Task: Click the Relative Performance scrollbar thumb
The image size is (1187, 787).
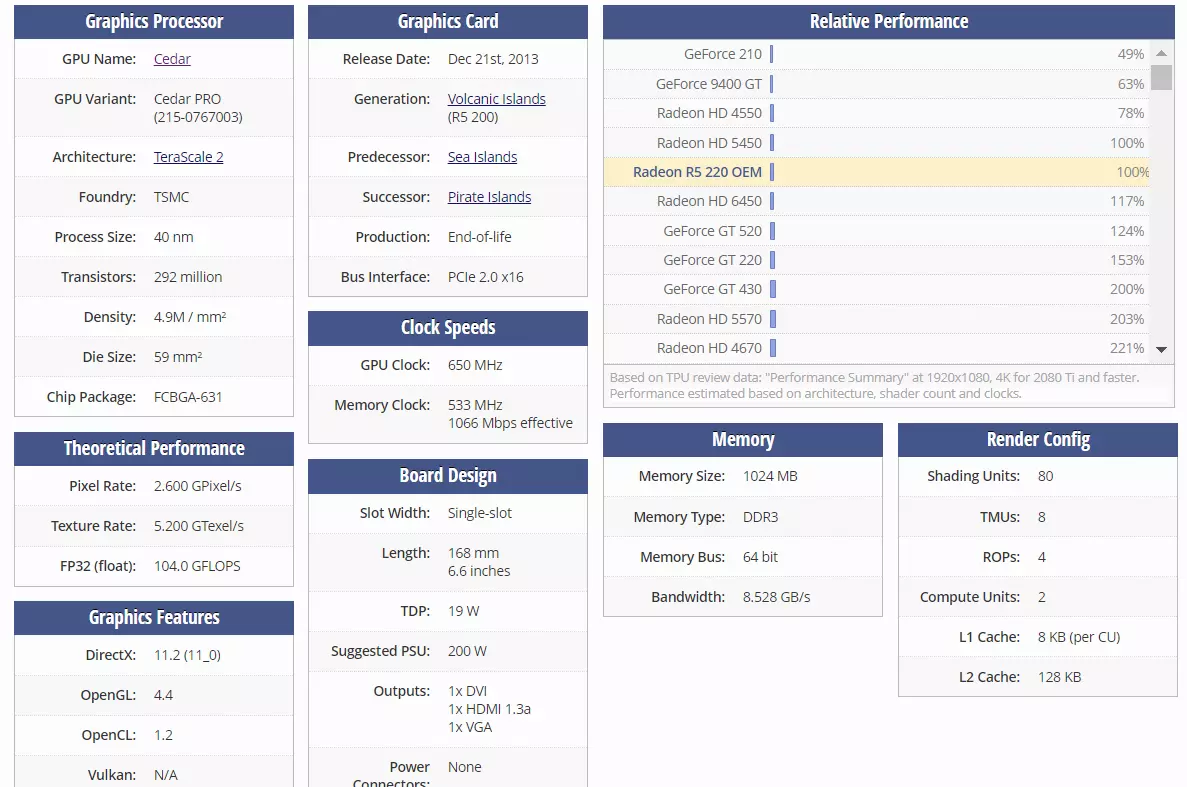Action: point(1161,77)
